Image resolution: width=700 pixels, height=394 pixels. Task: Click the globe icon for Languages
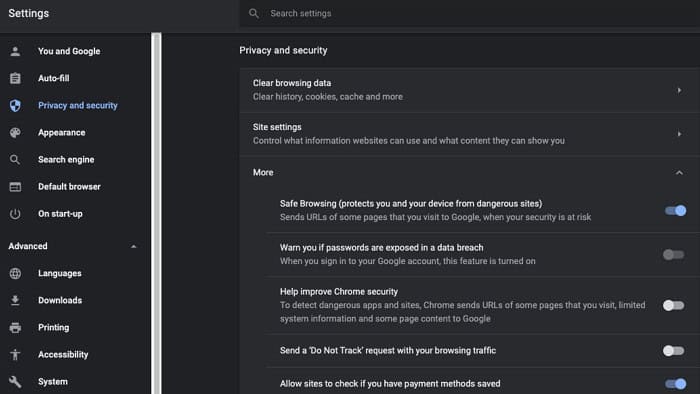coord(15,273)
